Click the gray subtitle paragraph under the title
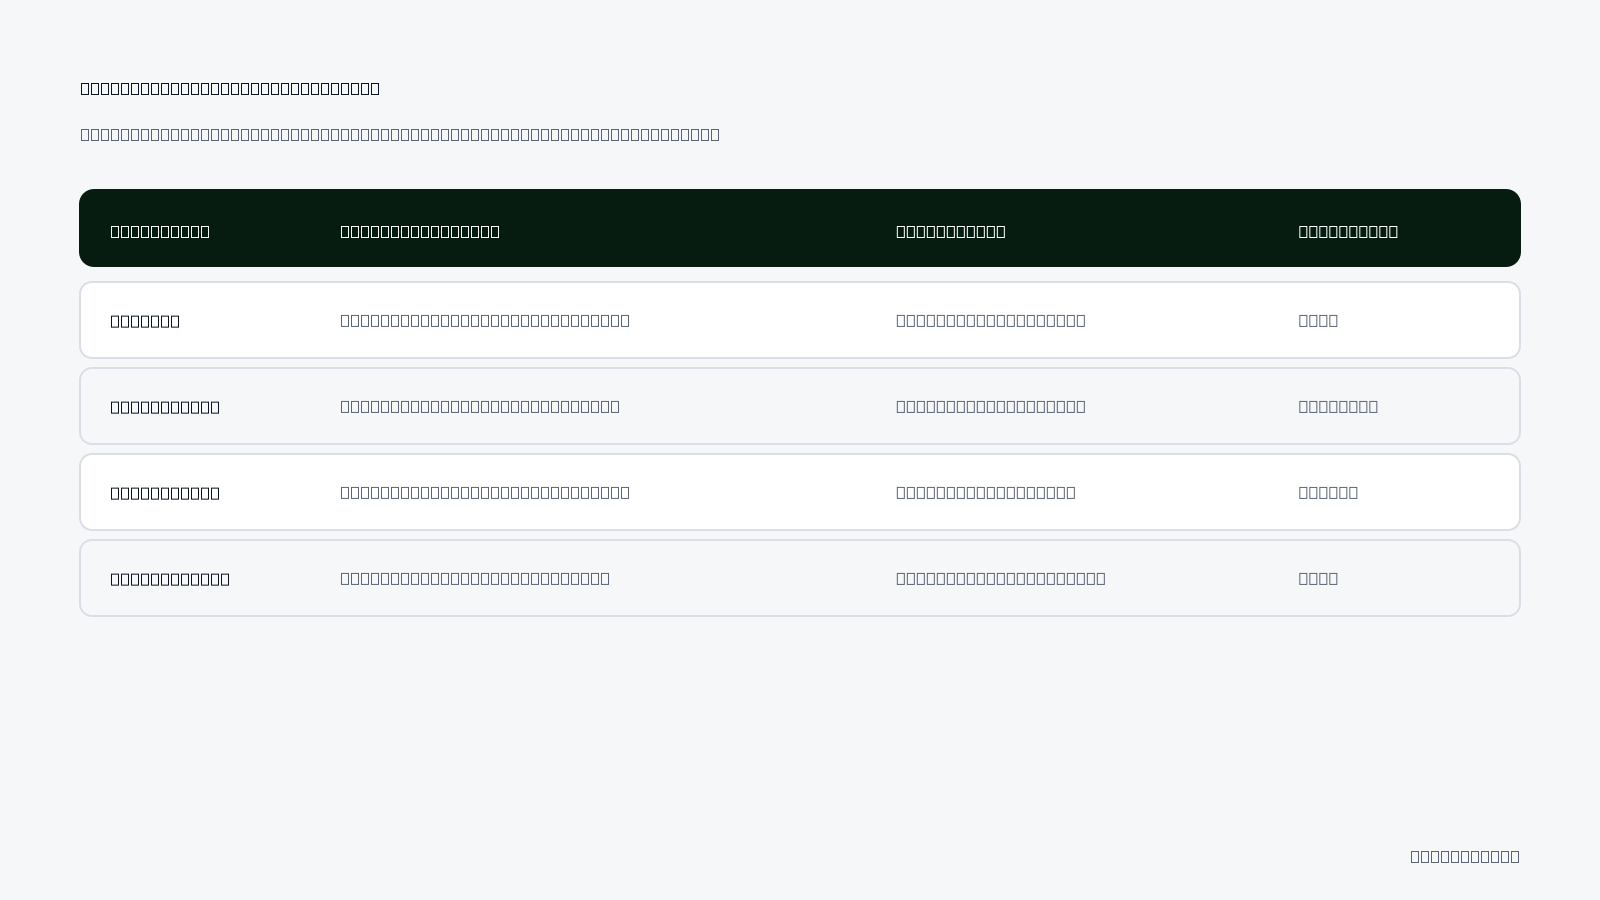The width and height of the screenshot is (1600, 900). click(400, 134)
